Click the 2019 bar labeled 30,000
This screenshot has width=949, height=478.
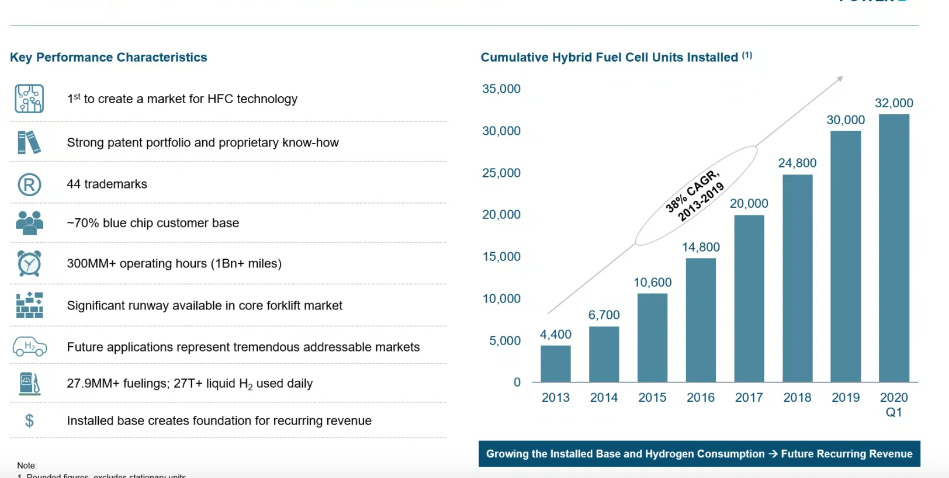(x=845, y=257)
